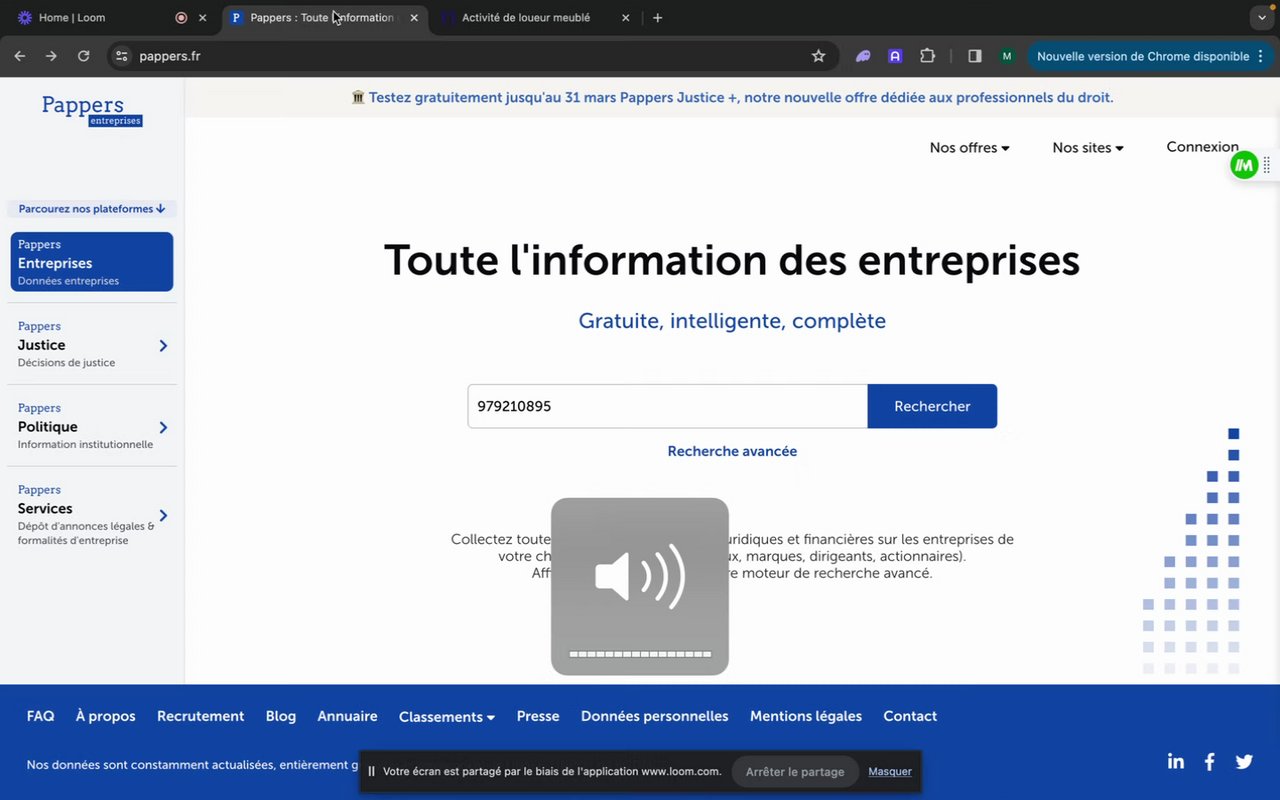Open Presse footer link

pyautogui.click(x=538, y=716)
